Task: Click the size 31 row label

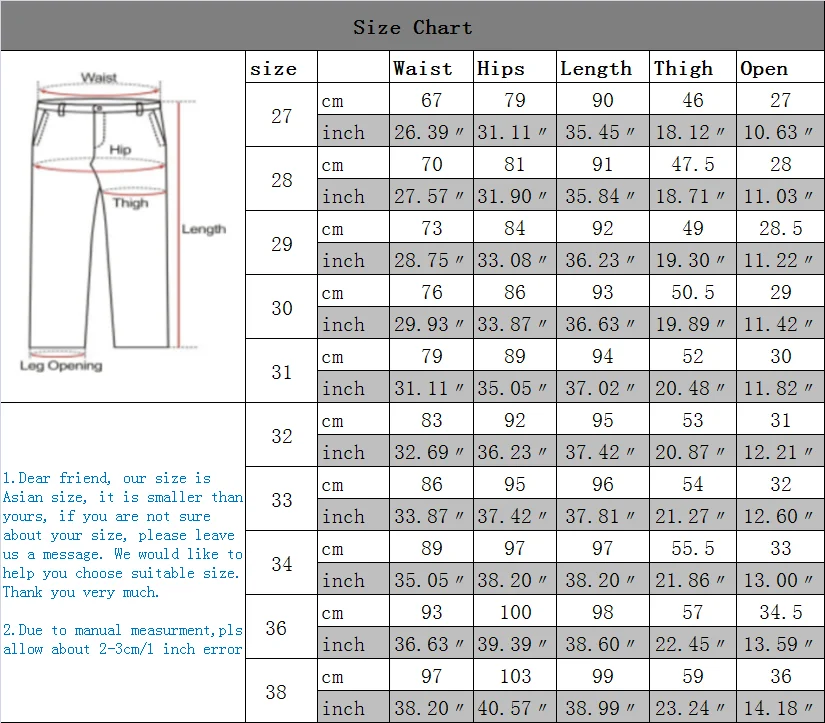Action: [x=281, y=371]
